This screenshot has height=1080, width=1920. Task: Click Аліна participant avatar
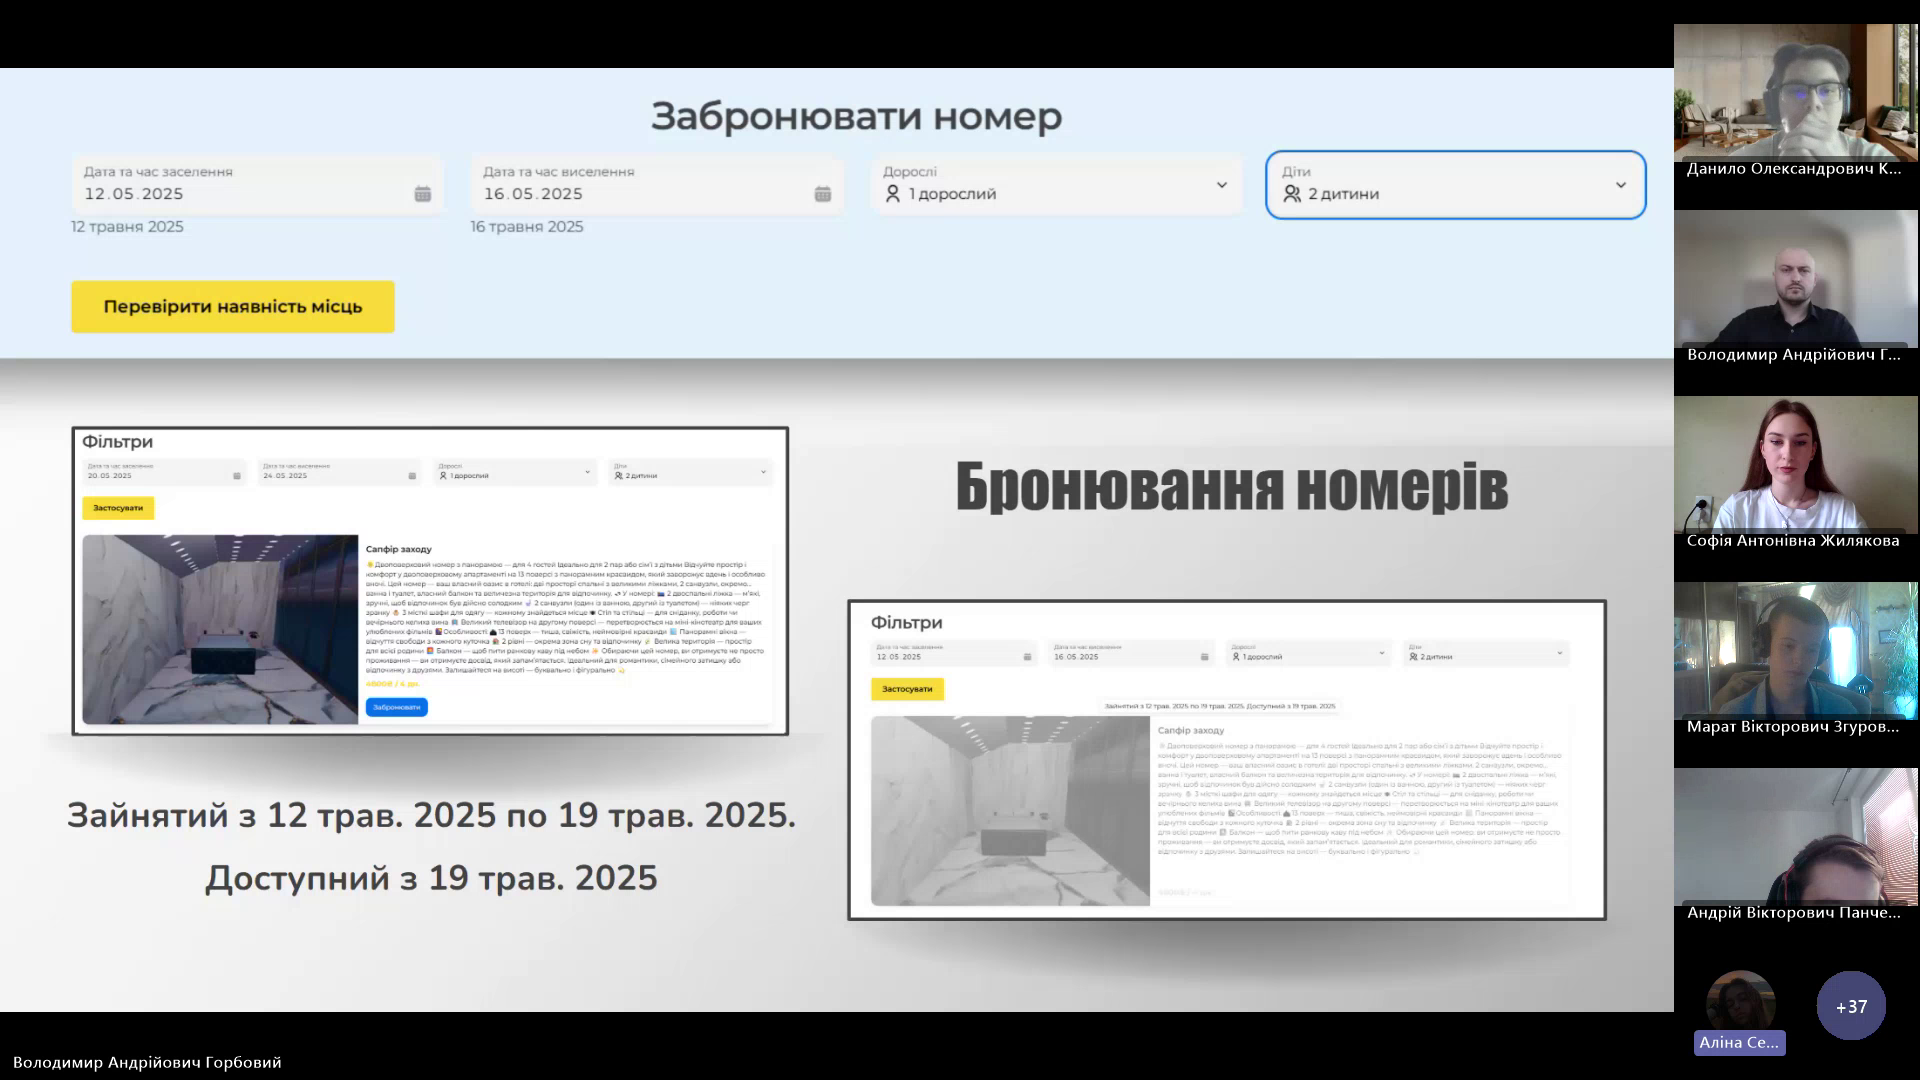pos(1740,1002)
